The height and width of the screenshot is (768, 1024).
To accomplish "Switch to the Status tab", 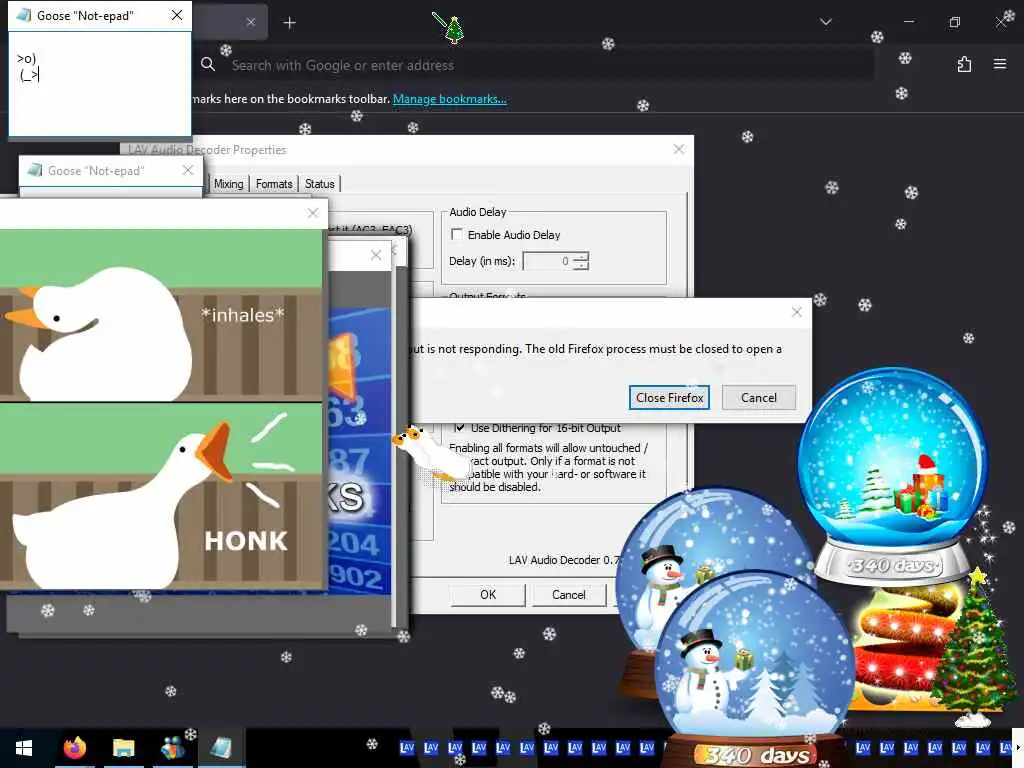I will 319,184.
